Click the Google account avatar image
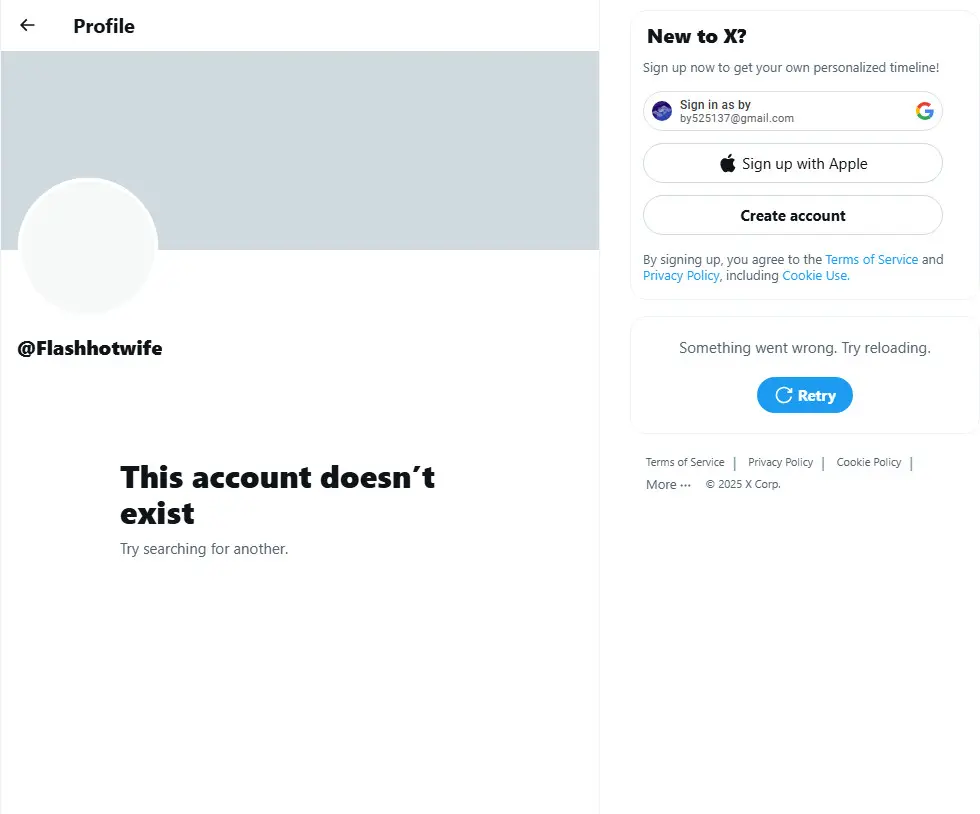Screen dimensions: 980x814 (x=661, y=111)
